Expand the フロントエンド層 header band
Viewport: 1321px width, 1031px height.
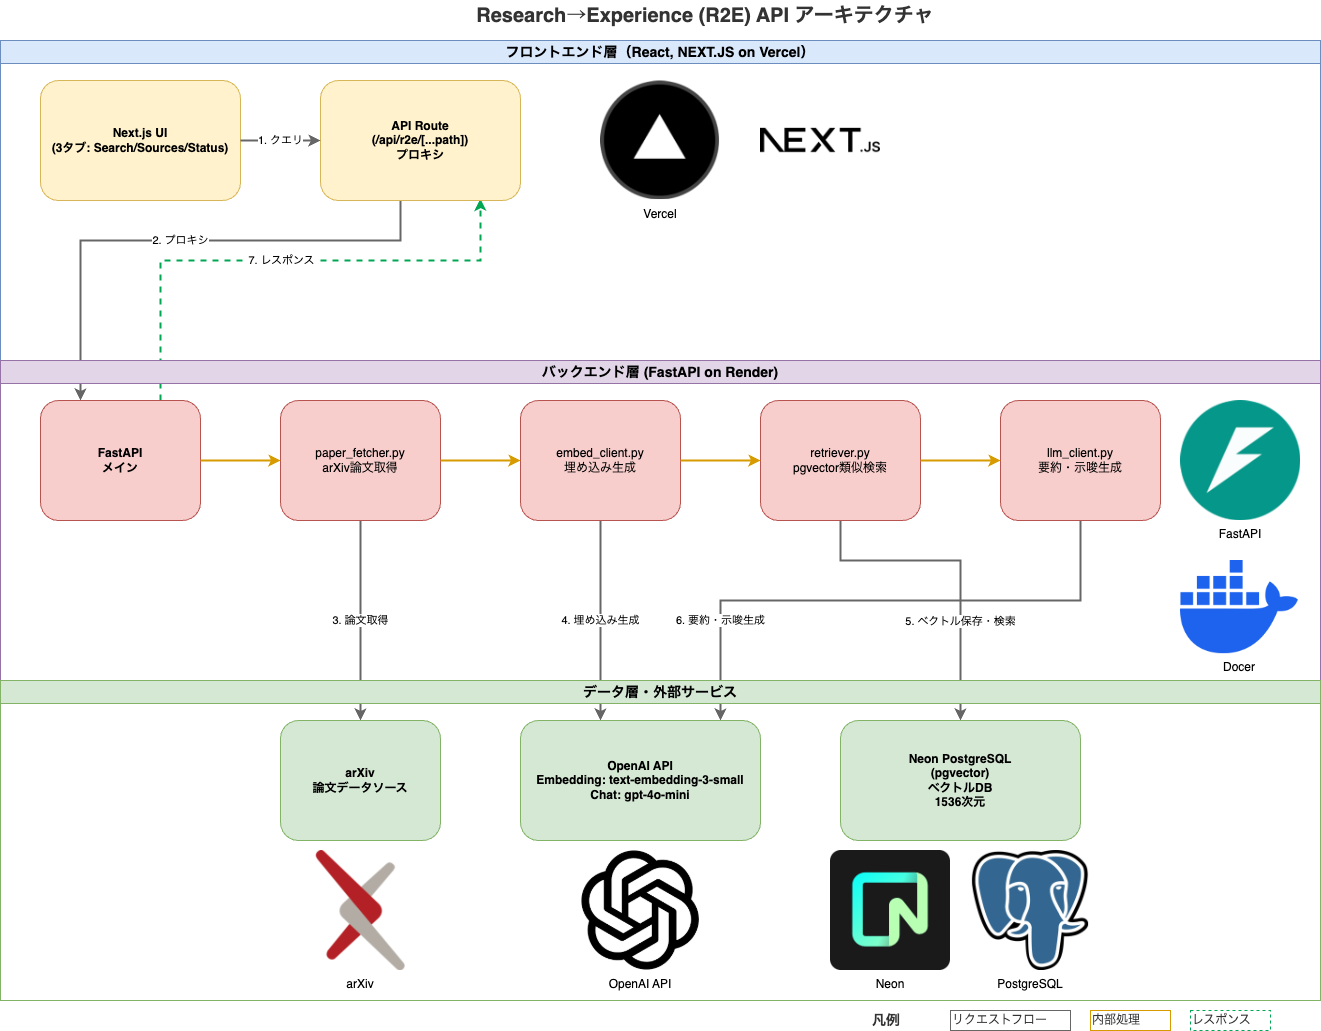(660, 51)
